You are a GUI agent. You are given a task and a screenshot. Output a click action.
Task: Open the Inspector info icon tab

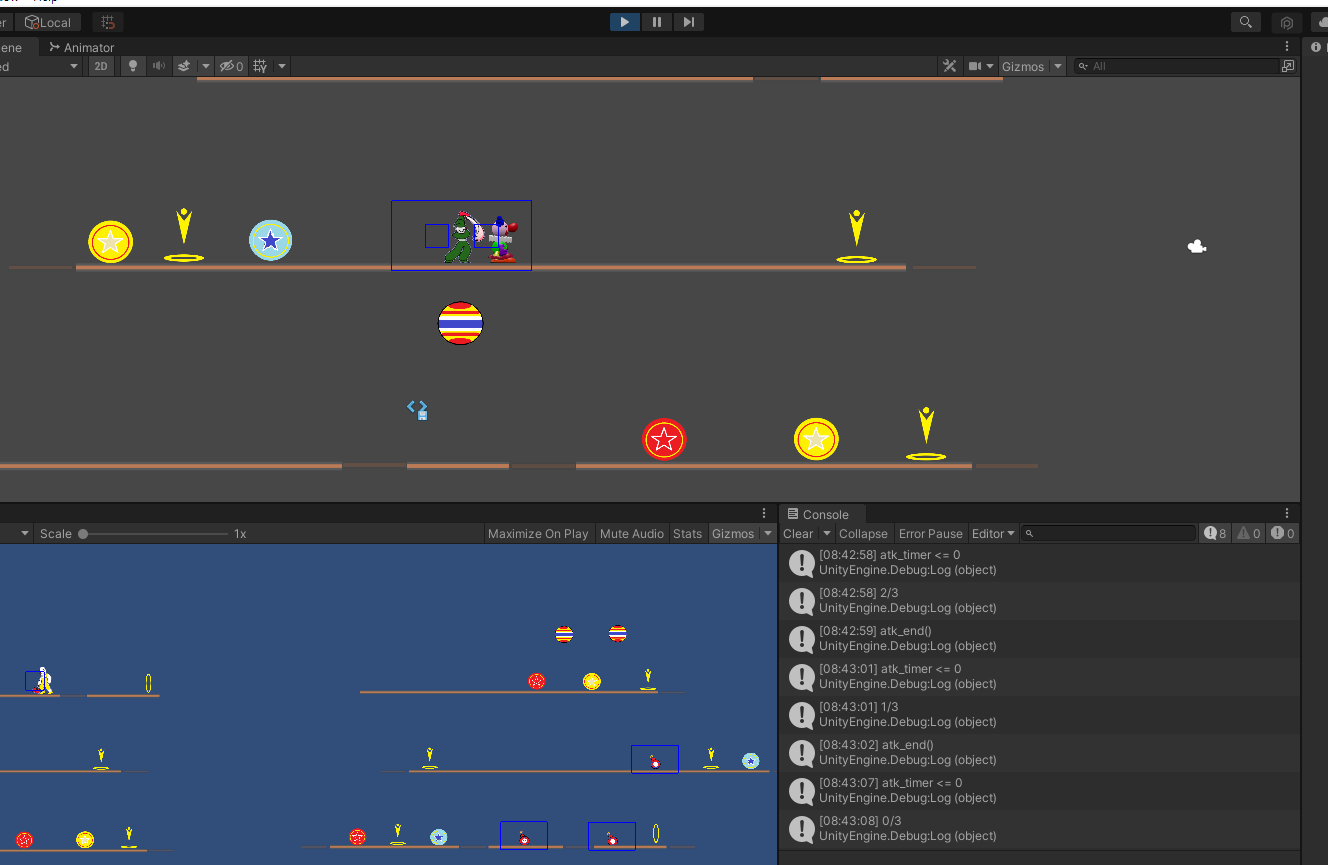1316,47
